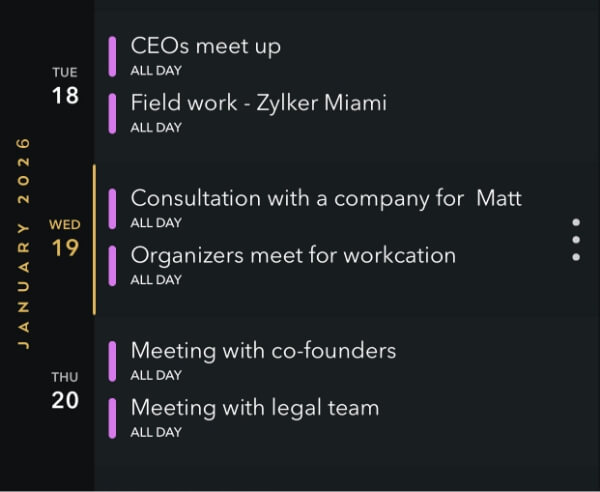
Task: Click purple bar beside legal team meeting
Action: coord(113,418)
